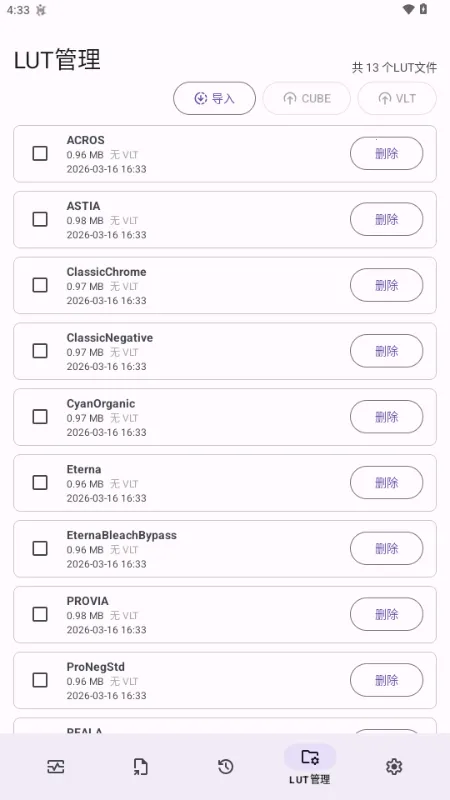Viewport: 450px width, 800px height.
Task: Delete the ClassicNegative LUT
Action: pyautogui.click(x=386, y=351)
